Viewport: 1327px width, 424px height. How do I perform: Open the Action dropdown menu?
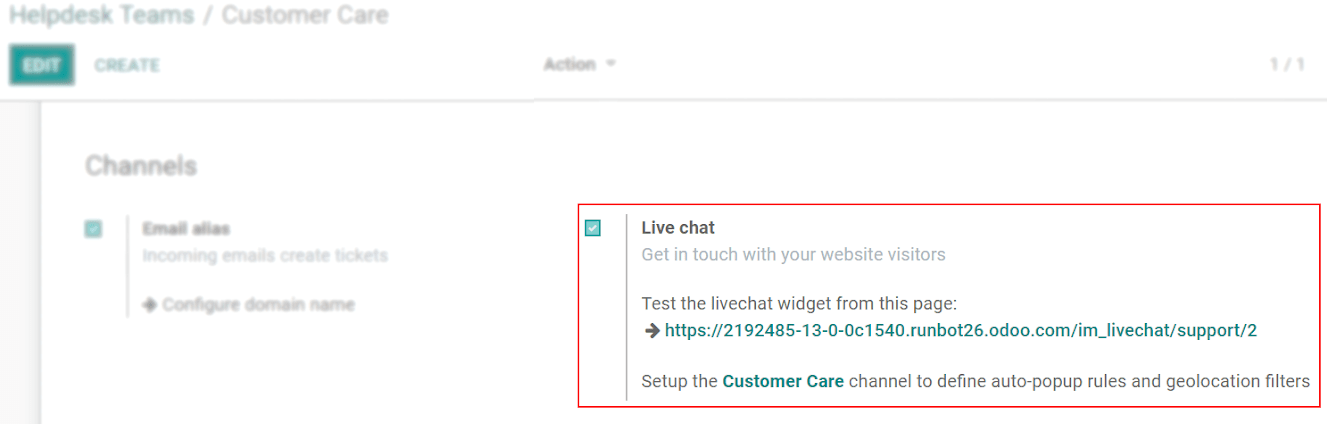[x=579, y=64]
